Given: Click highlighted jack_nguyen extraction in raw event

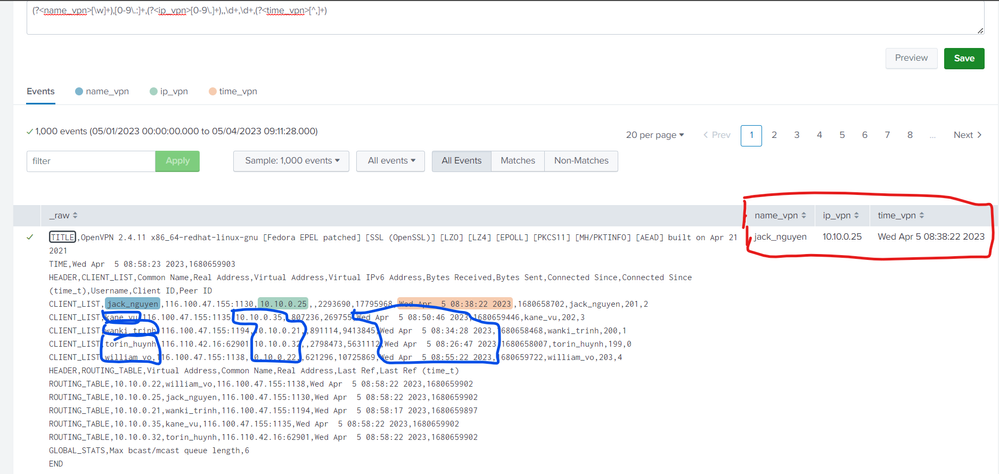Looking at the screenshot, I should point(132,303).
